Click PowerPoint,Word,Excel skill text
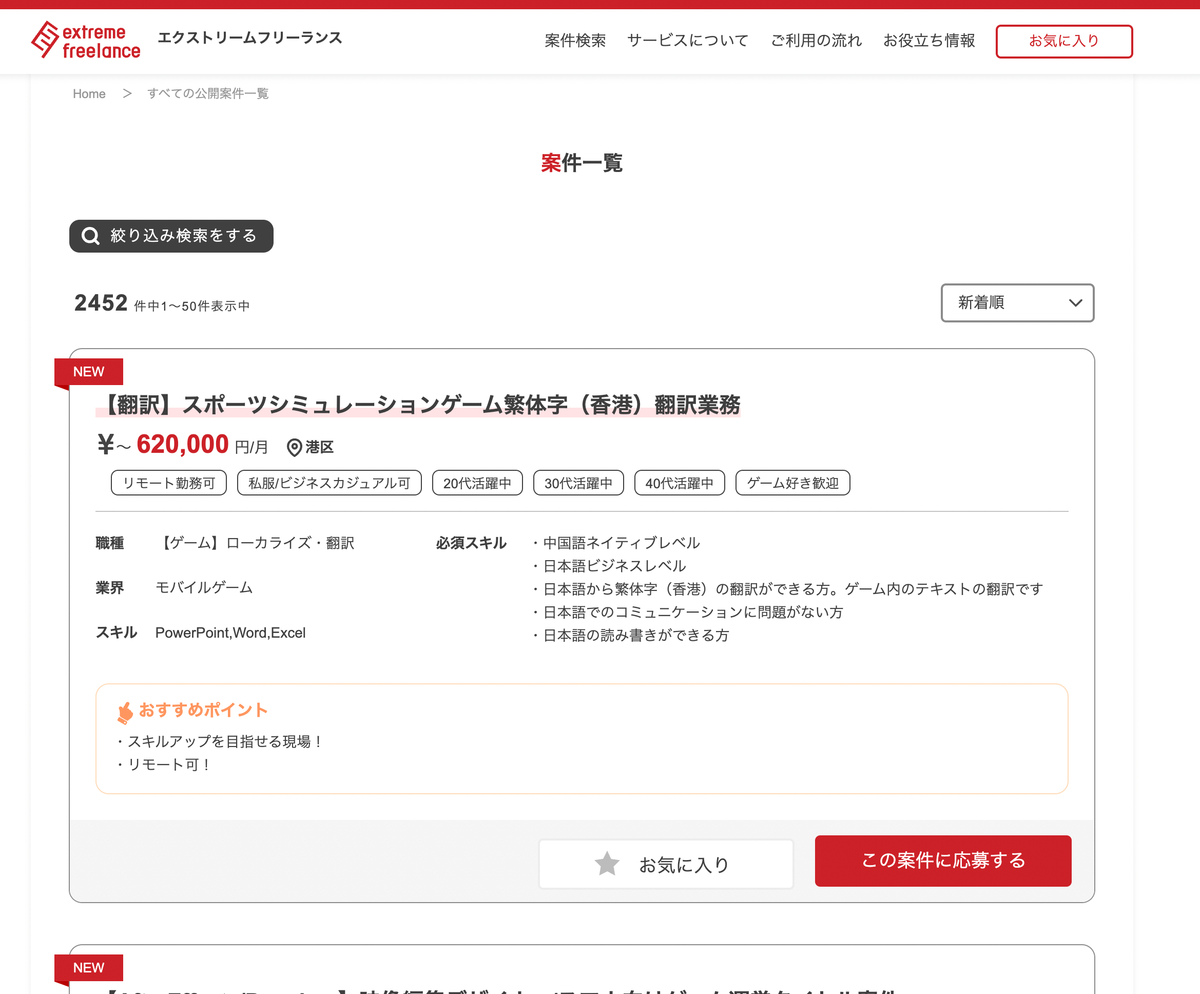This screenshot has width=1200, height=994. (x=231, y=632)
